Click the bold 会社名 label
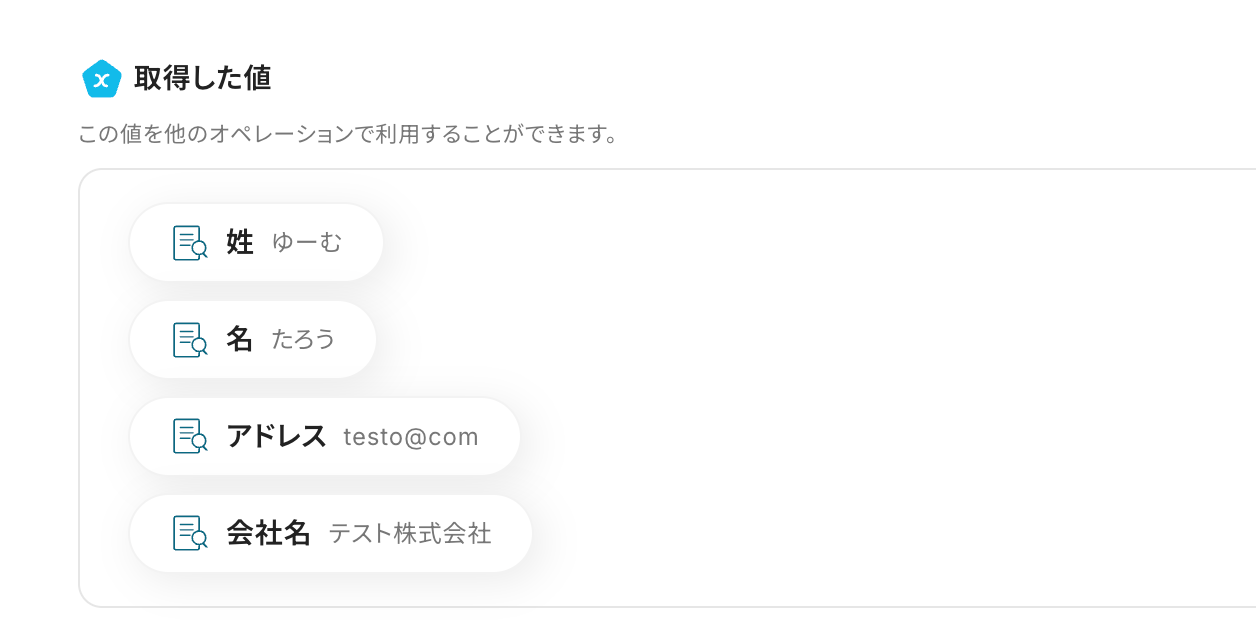Screen dimensions: 1256x644 tap(268, 534)
